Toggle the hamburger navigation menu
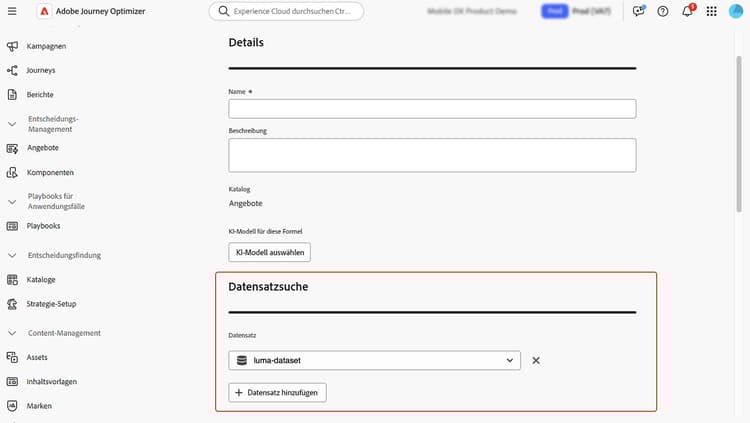 tap(12, 11)
